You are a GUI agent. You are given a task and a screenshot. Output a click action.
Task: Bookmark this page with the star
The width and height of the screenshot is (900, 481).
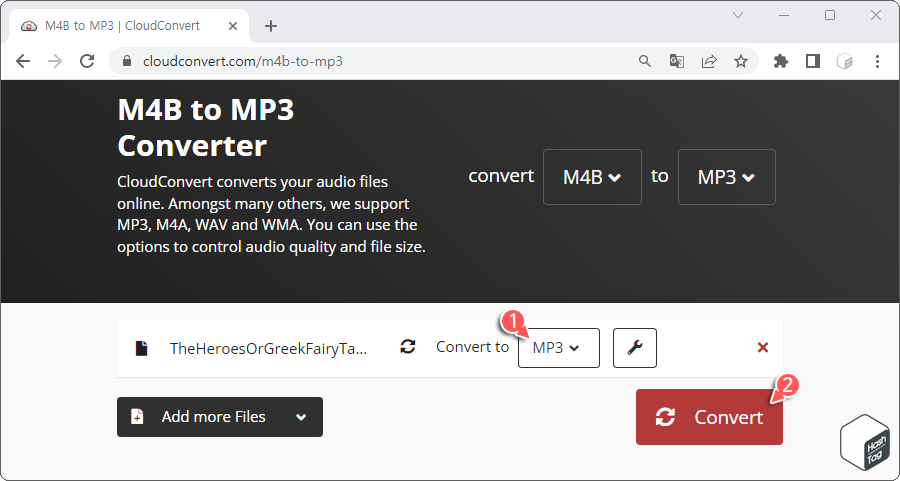[741, 61]
